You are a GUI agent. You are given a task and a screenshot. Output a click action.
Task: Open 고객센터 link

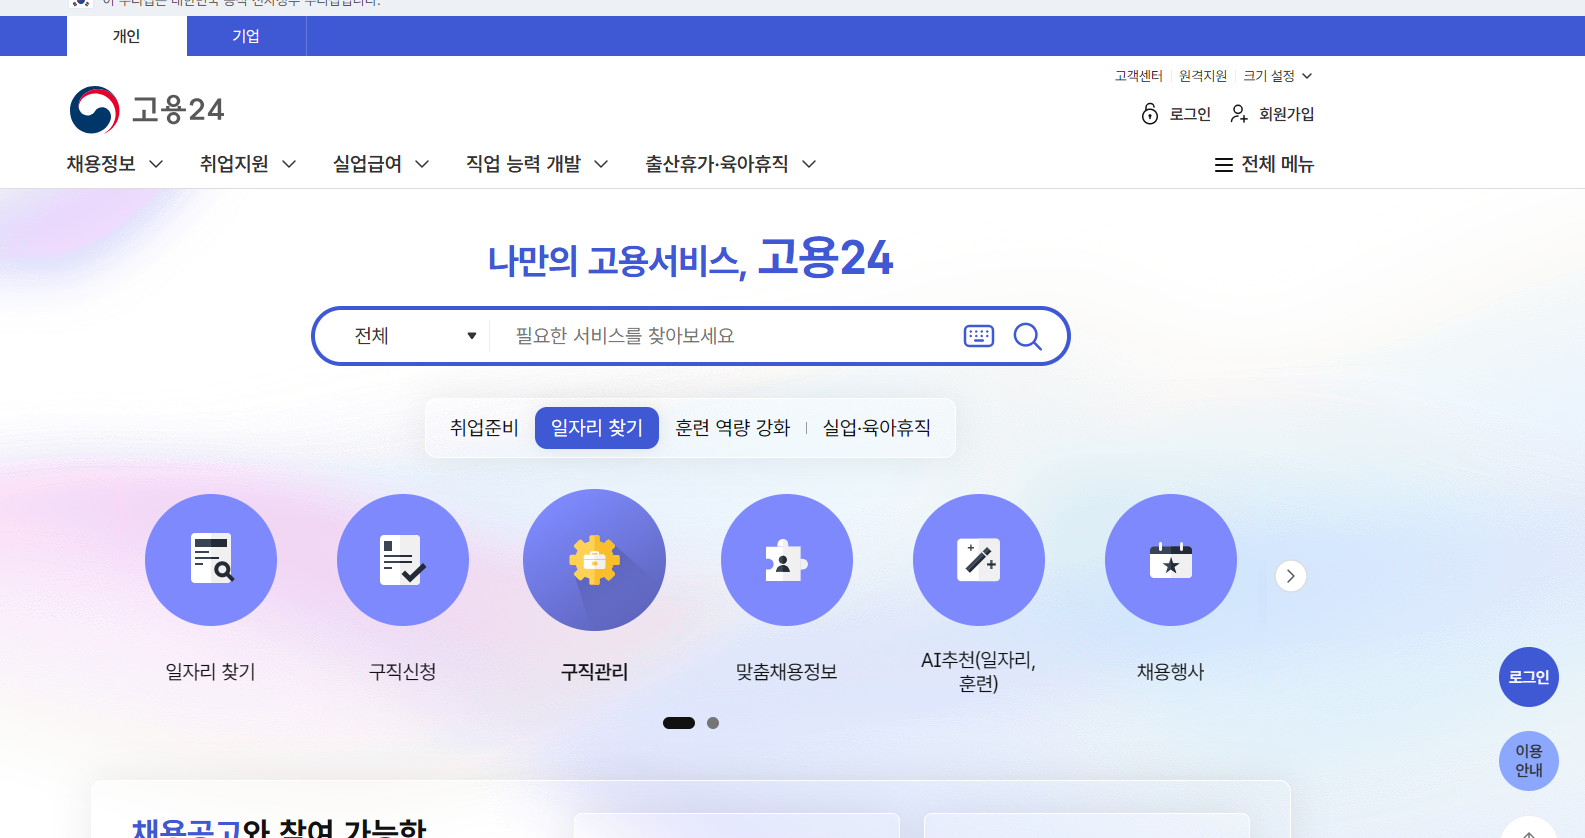tap(1139, 76)
